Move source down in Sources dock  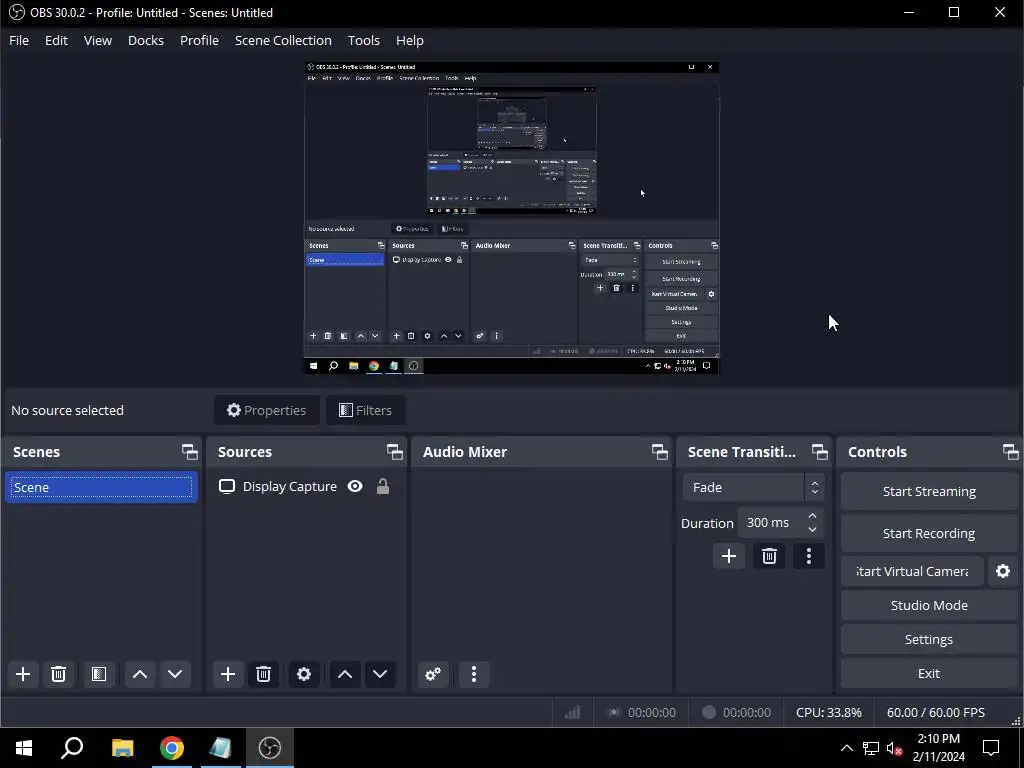point(380,674)
